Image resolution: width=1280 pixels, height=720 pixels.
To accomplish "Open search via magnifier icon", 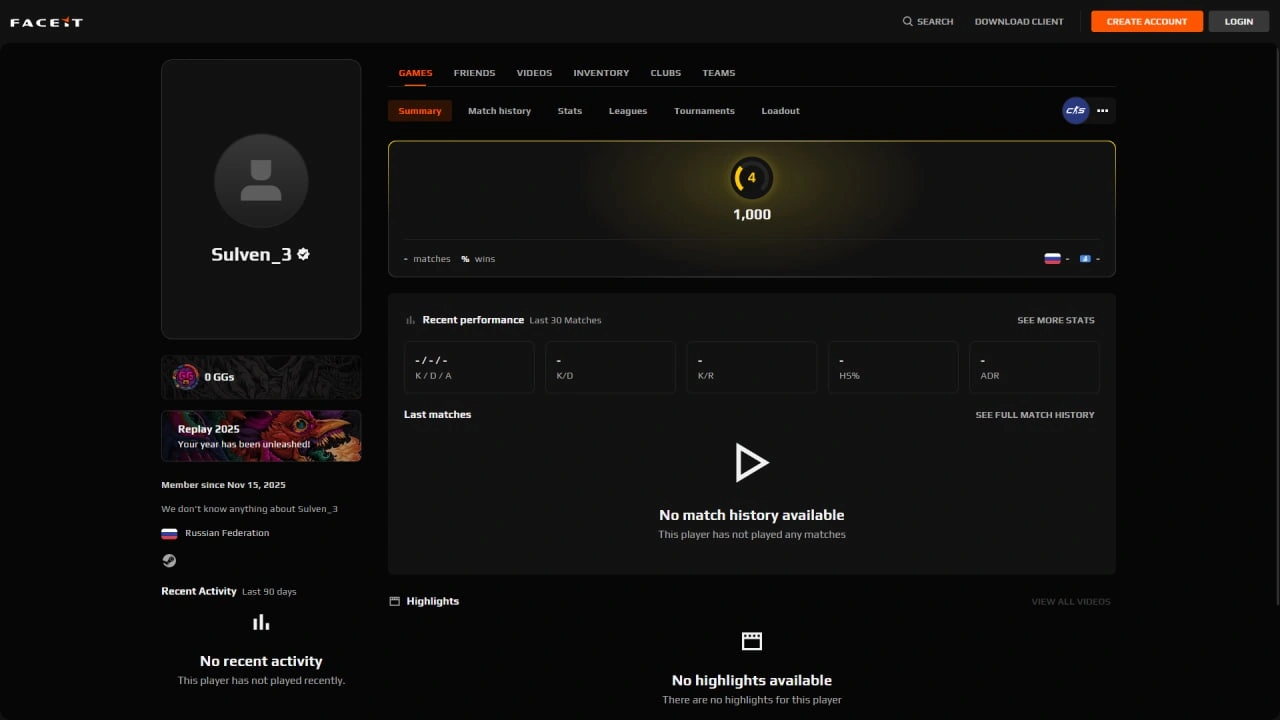I will [x=908, y=21].
